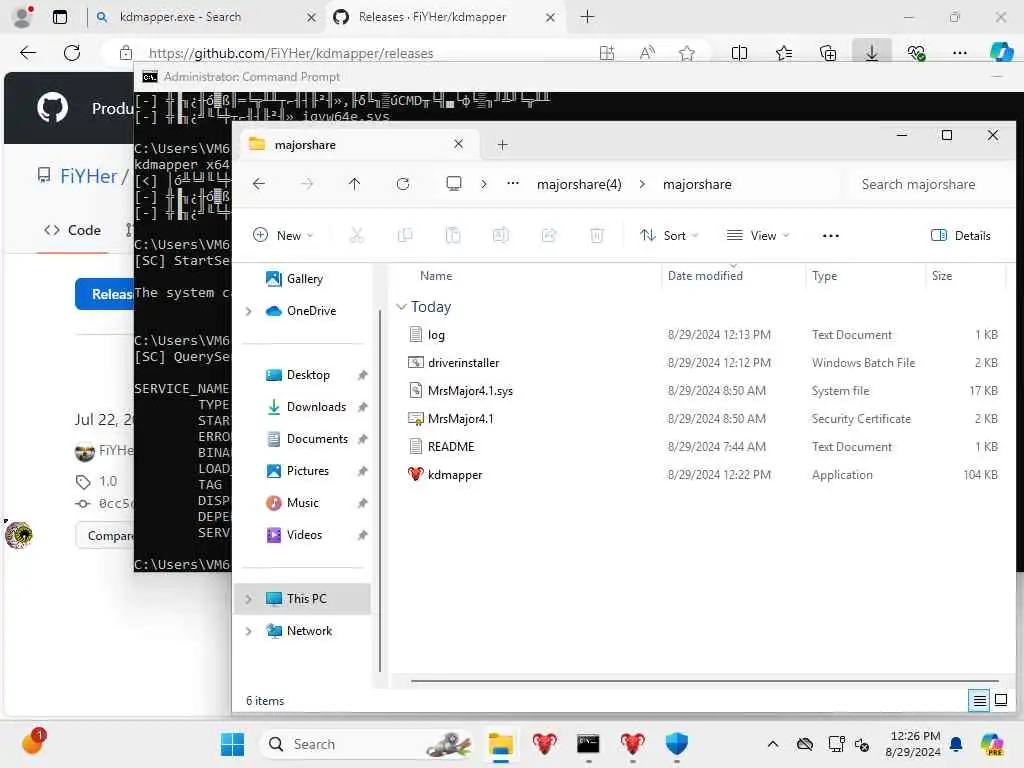The width and height of the screenshot is (1024, 768).
Task: Open Windows Security shield on taskbar
Action: coord(677,744)
